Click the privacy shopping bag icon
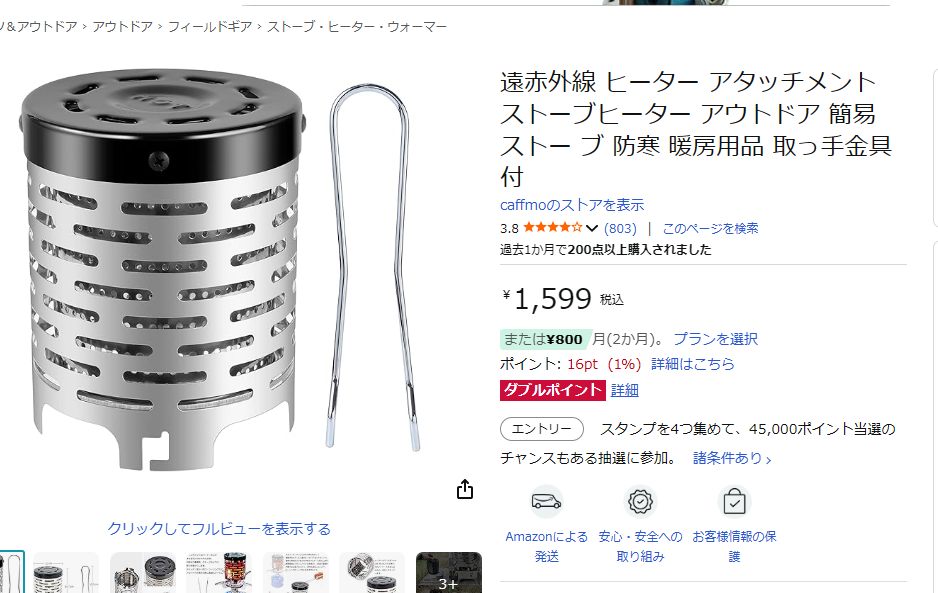Image resolution: width=938 pixels, height=593 pixels. 734,501
